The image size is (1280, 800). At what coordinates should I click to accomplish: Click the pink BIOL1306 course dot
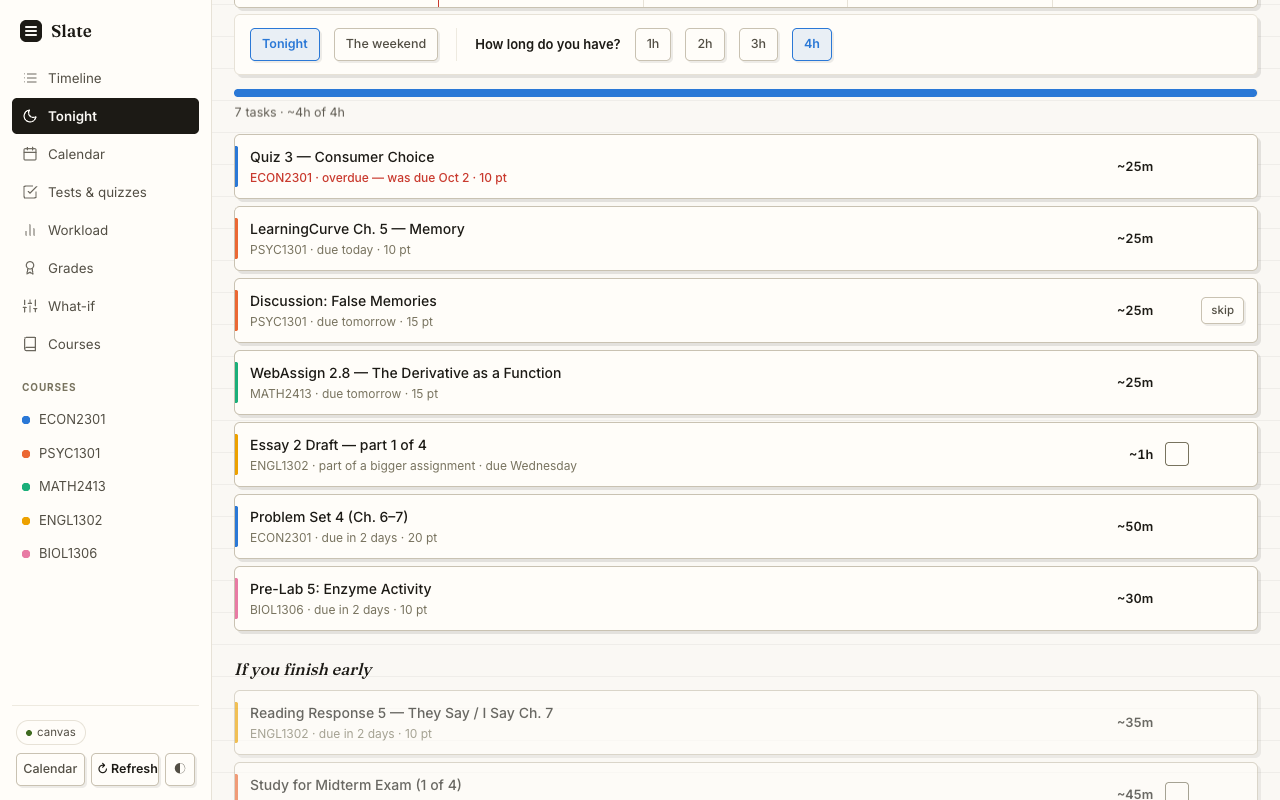point(26,554)
